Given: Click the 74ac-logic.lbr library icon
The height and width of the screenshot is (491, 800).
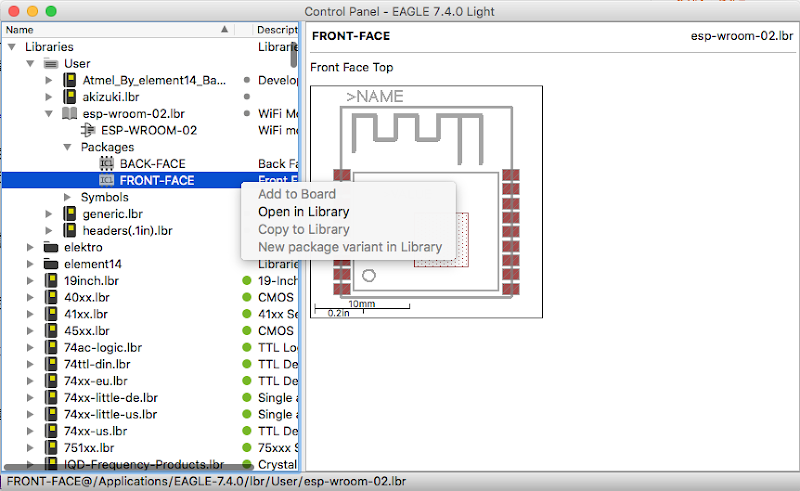Looking at the screenshot, I should tap(51, 348).
